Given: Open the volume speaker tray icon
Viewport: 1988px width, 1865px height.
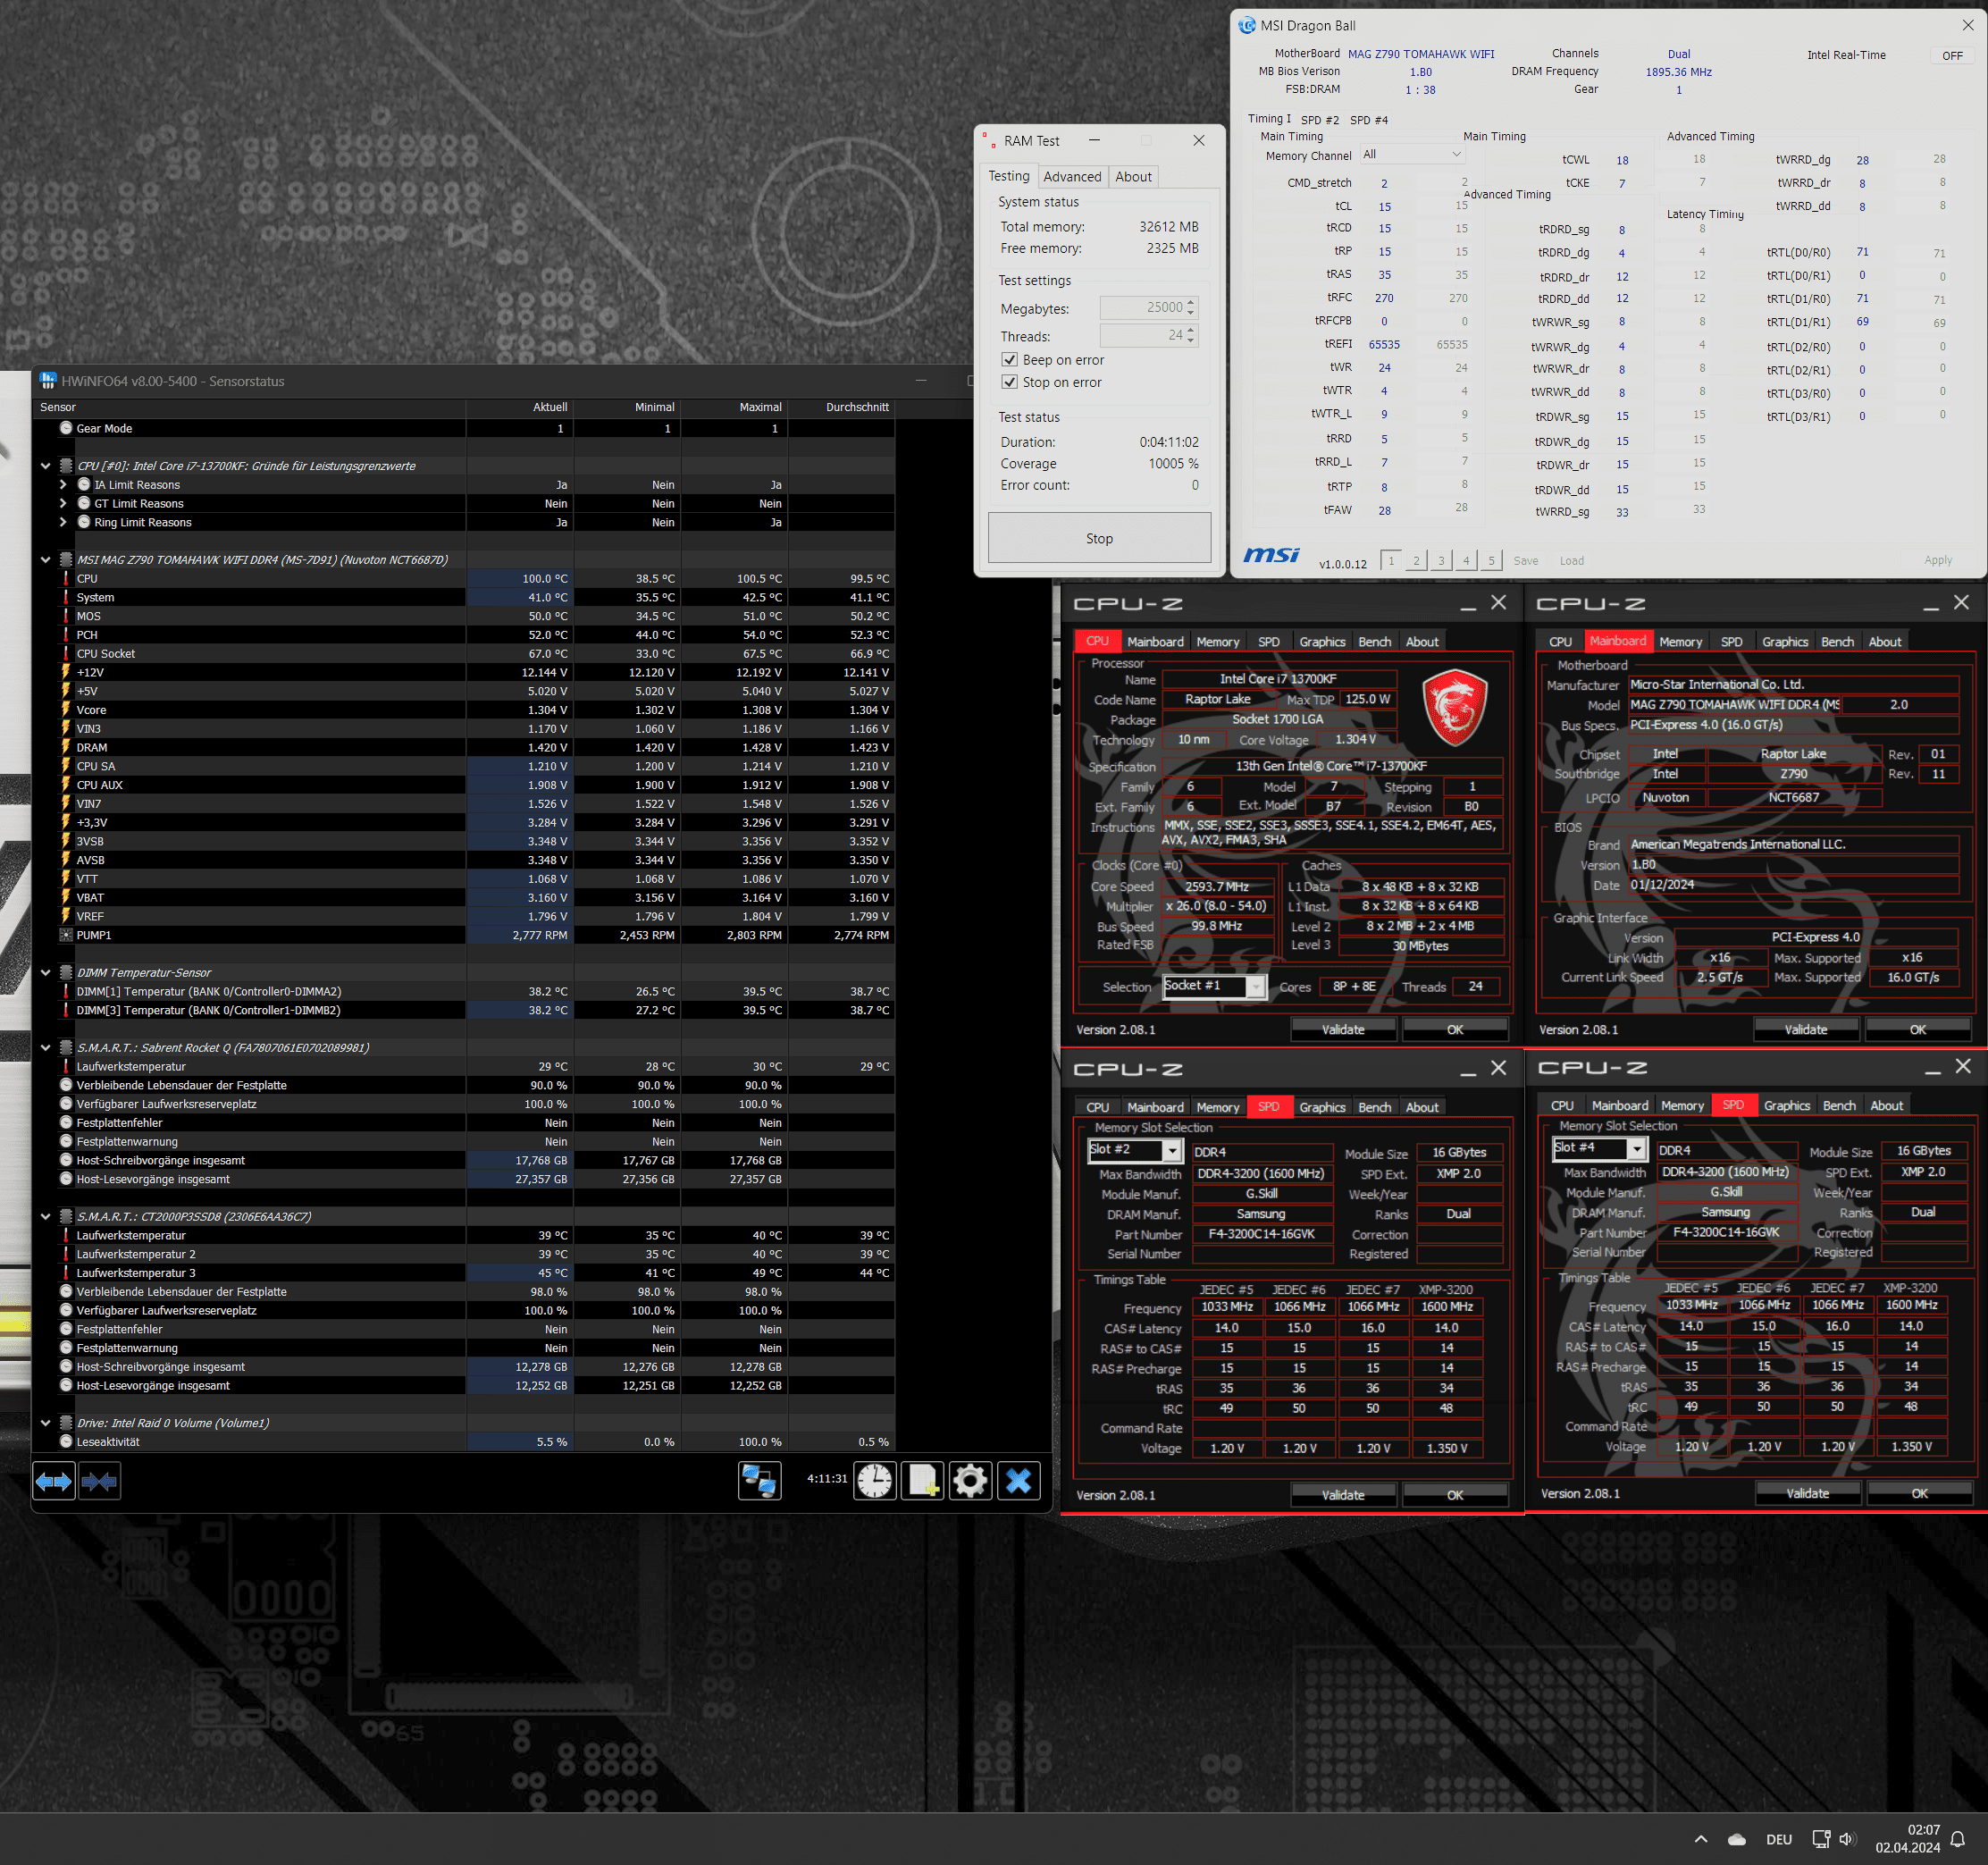Looking at the screenshot, I should tap(1847, 1839).
